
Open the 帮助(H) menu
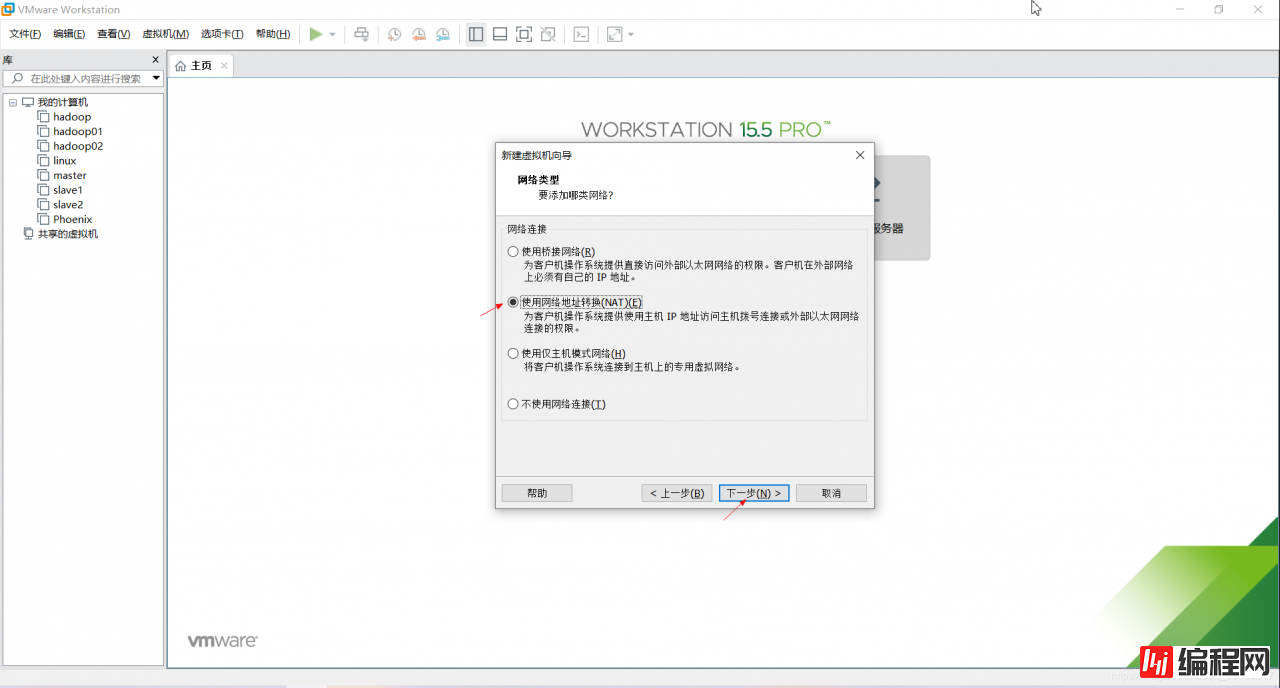coord(272,34)
